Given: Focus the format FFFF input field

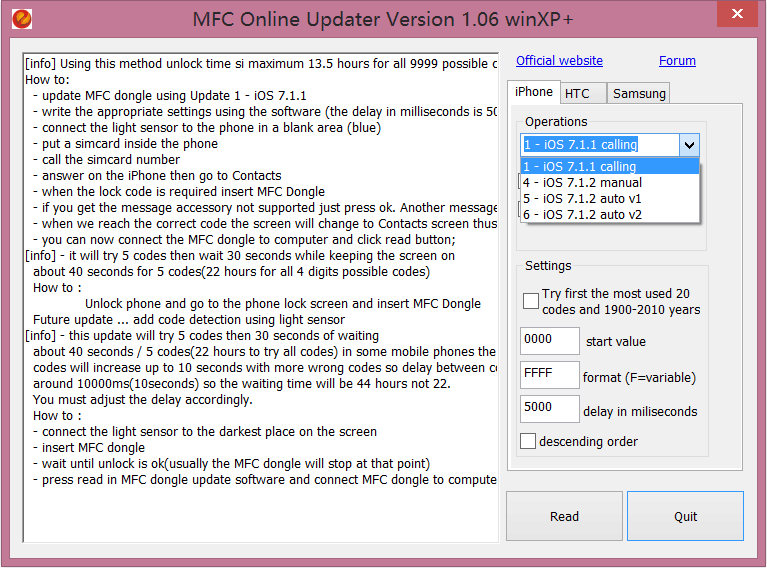Looking at the screenshot, I should [549, 376].
